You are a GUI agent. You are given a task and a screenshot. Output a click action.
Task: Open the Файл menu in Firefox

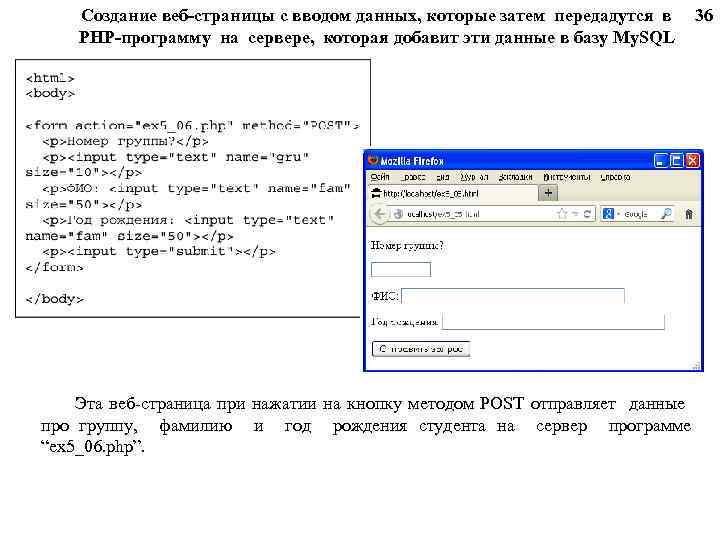click(380, 177)
